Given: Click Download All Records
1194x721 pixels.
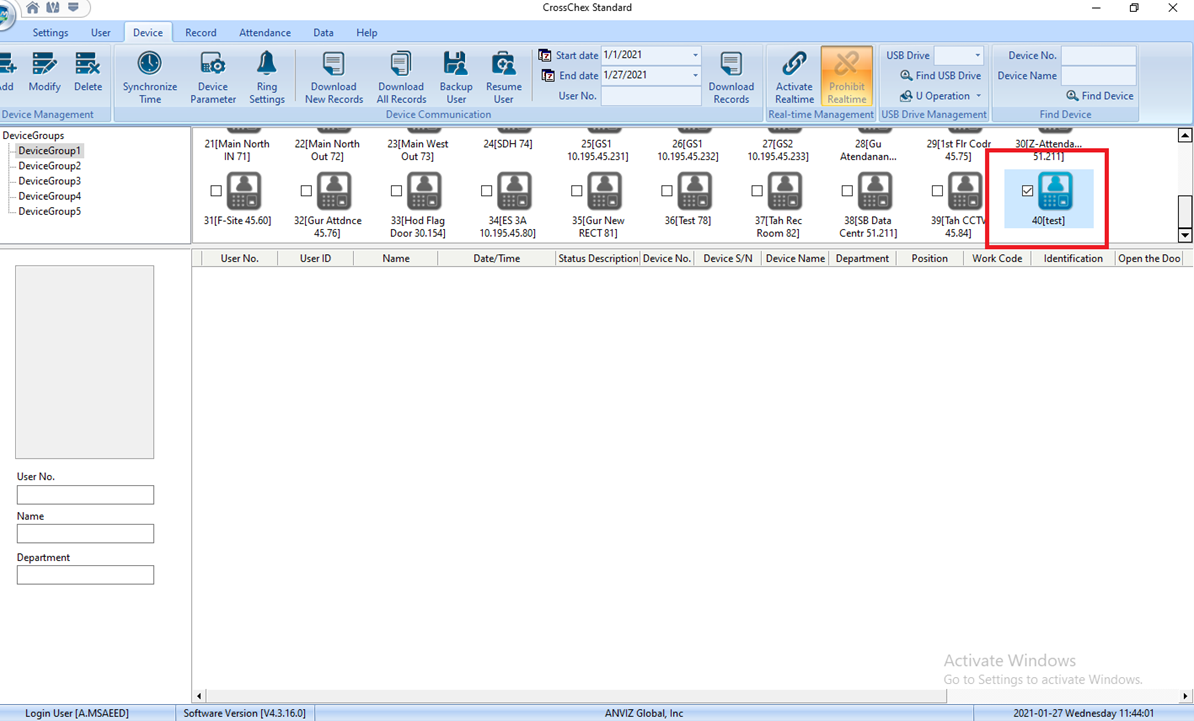Looking at the screenshot, I should tap(401, 78).
